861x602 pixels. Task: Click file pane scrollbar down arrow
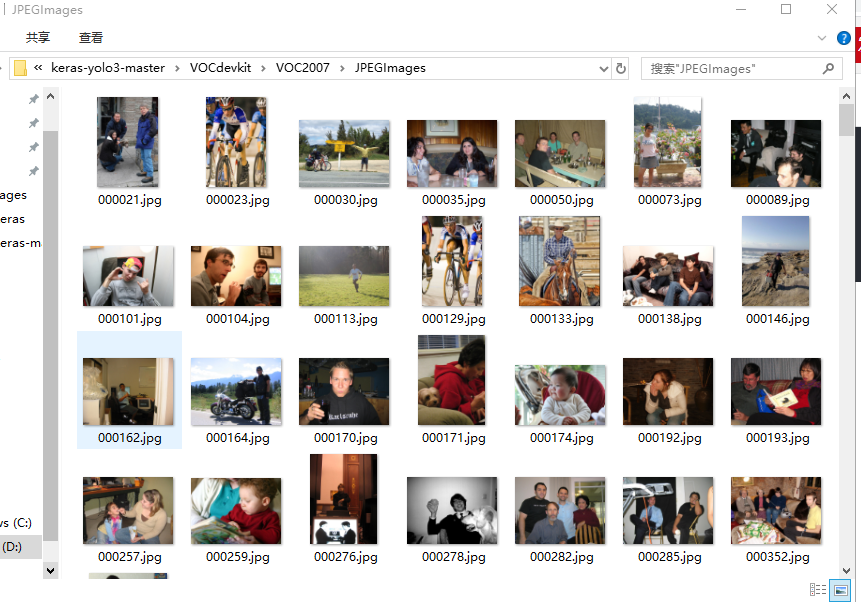pyautogui.click(x=846, y=571)
